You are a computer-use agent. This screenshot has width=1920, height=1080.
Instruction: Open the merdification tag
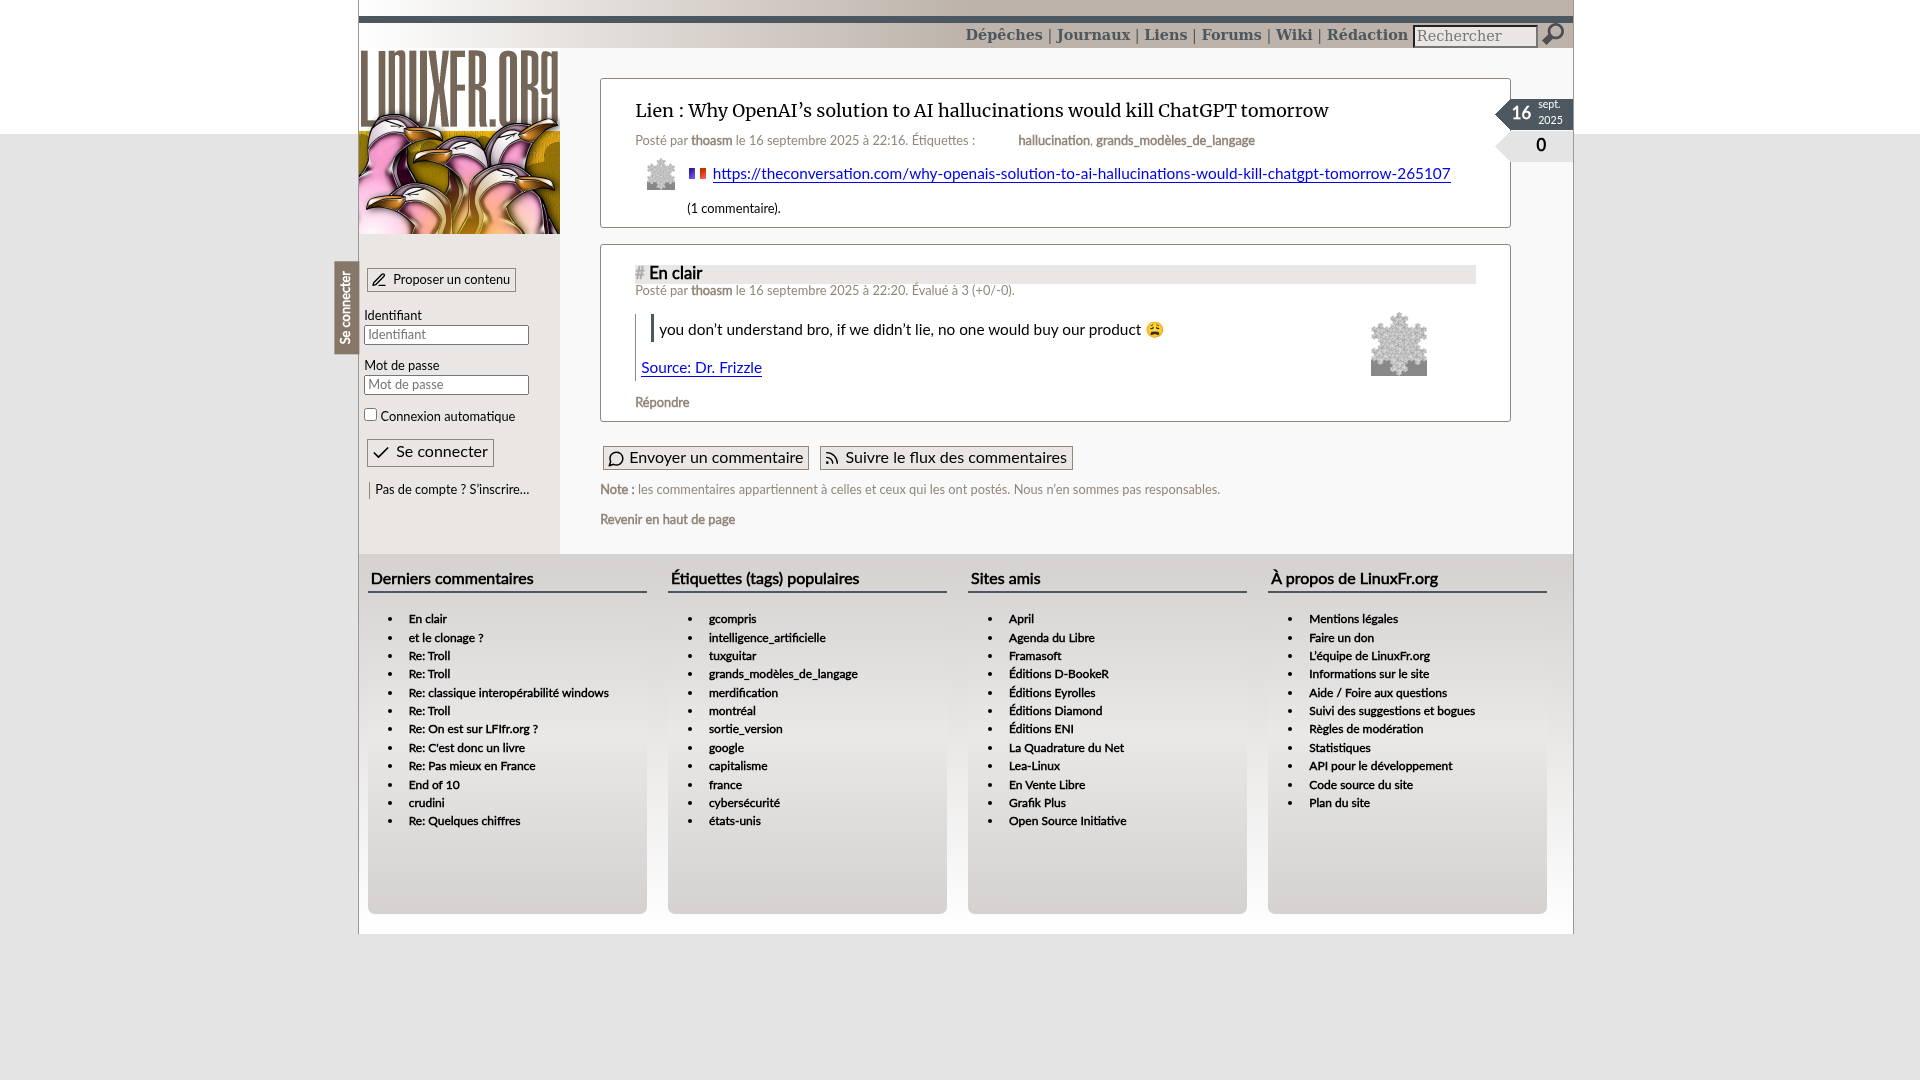point(743,693)
